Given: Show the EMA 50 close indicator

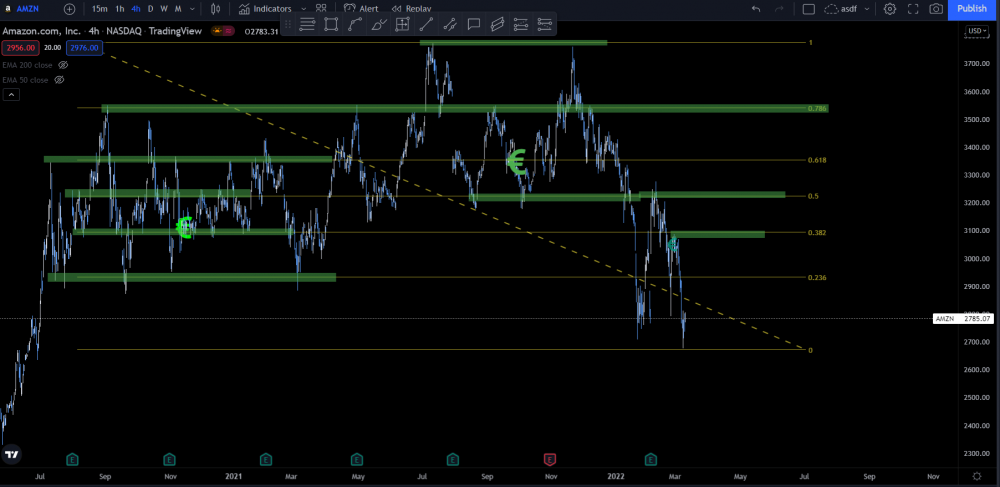Looking at the screenshot, I should click(59, 80).
